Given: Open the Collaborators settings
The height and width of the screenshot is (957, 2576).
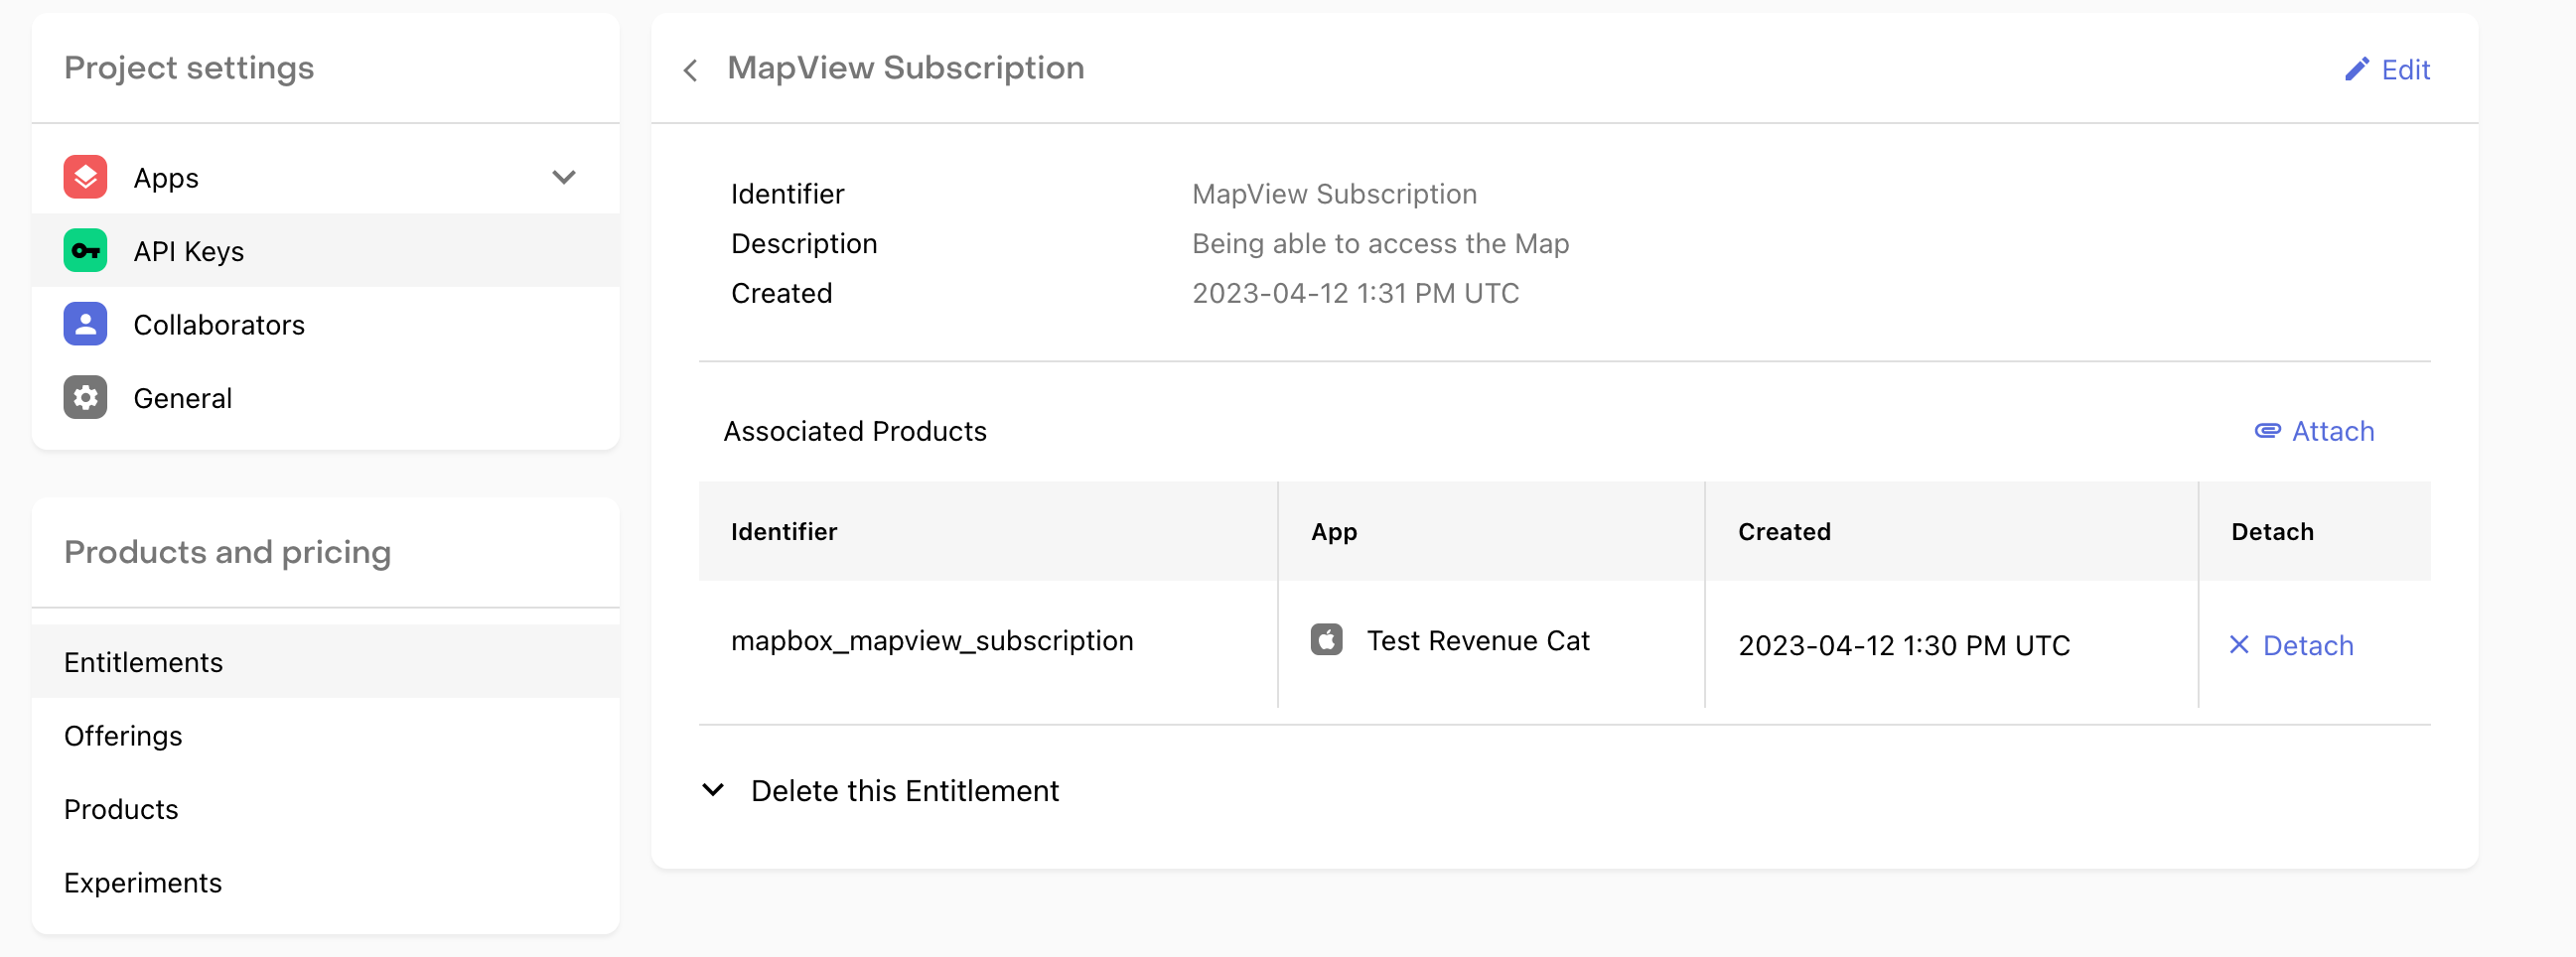Looking at the screenshot, I should 326,324.
